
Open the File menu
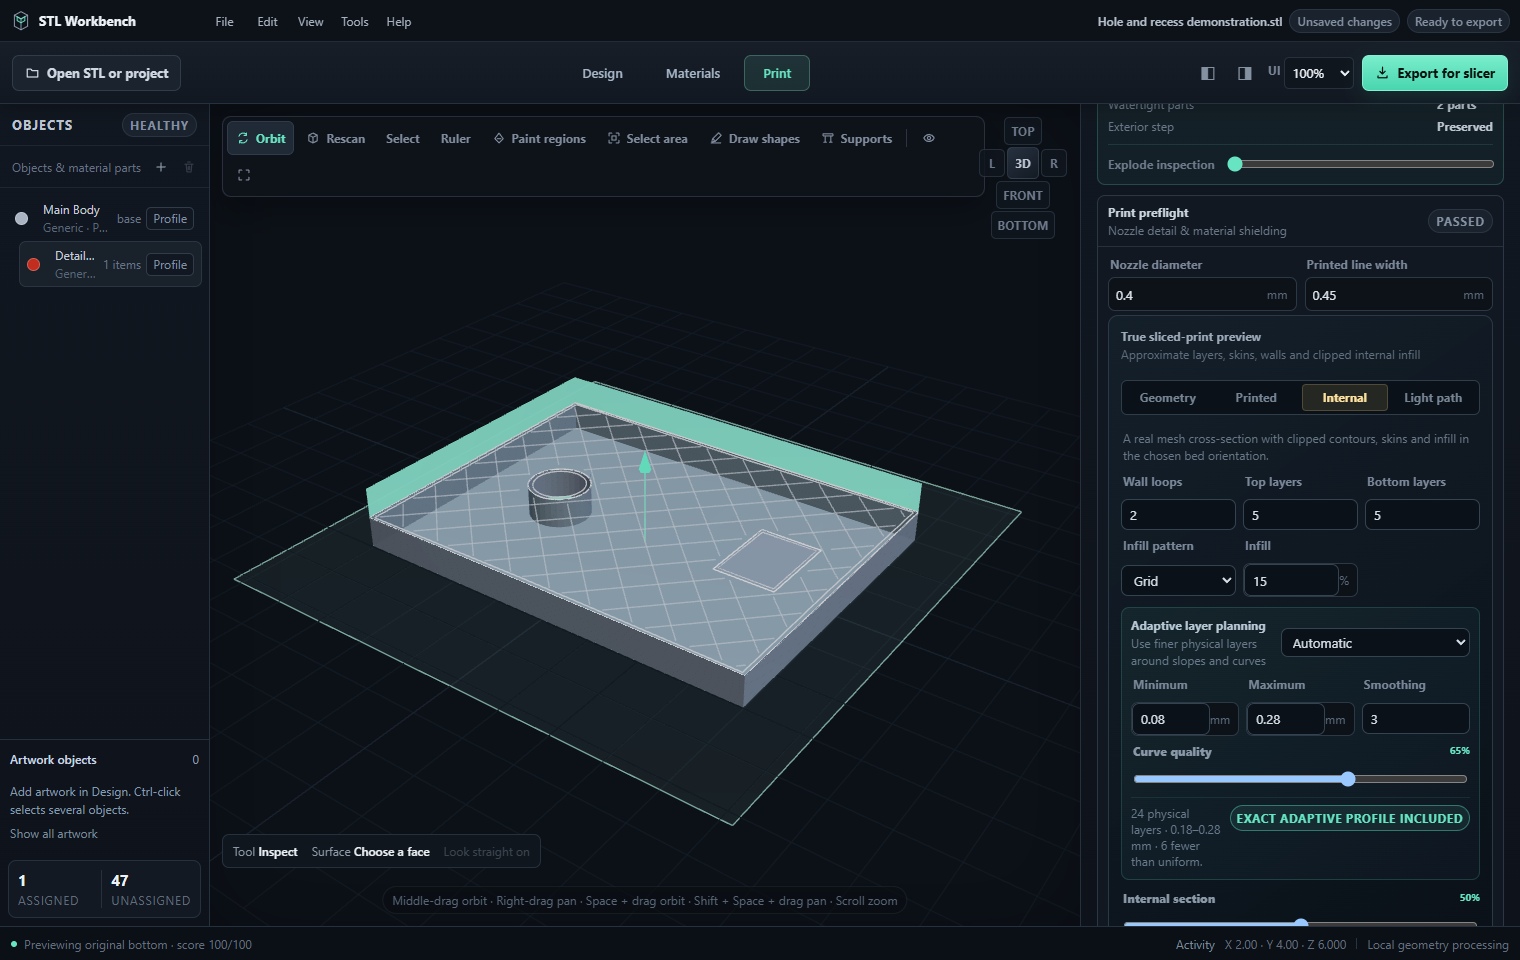click(225, 21)
